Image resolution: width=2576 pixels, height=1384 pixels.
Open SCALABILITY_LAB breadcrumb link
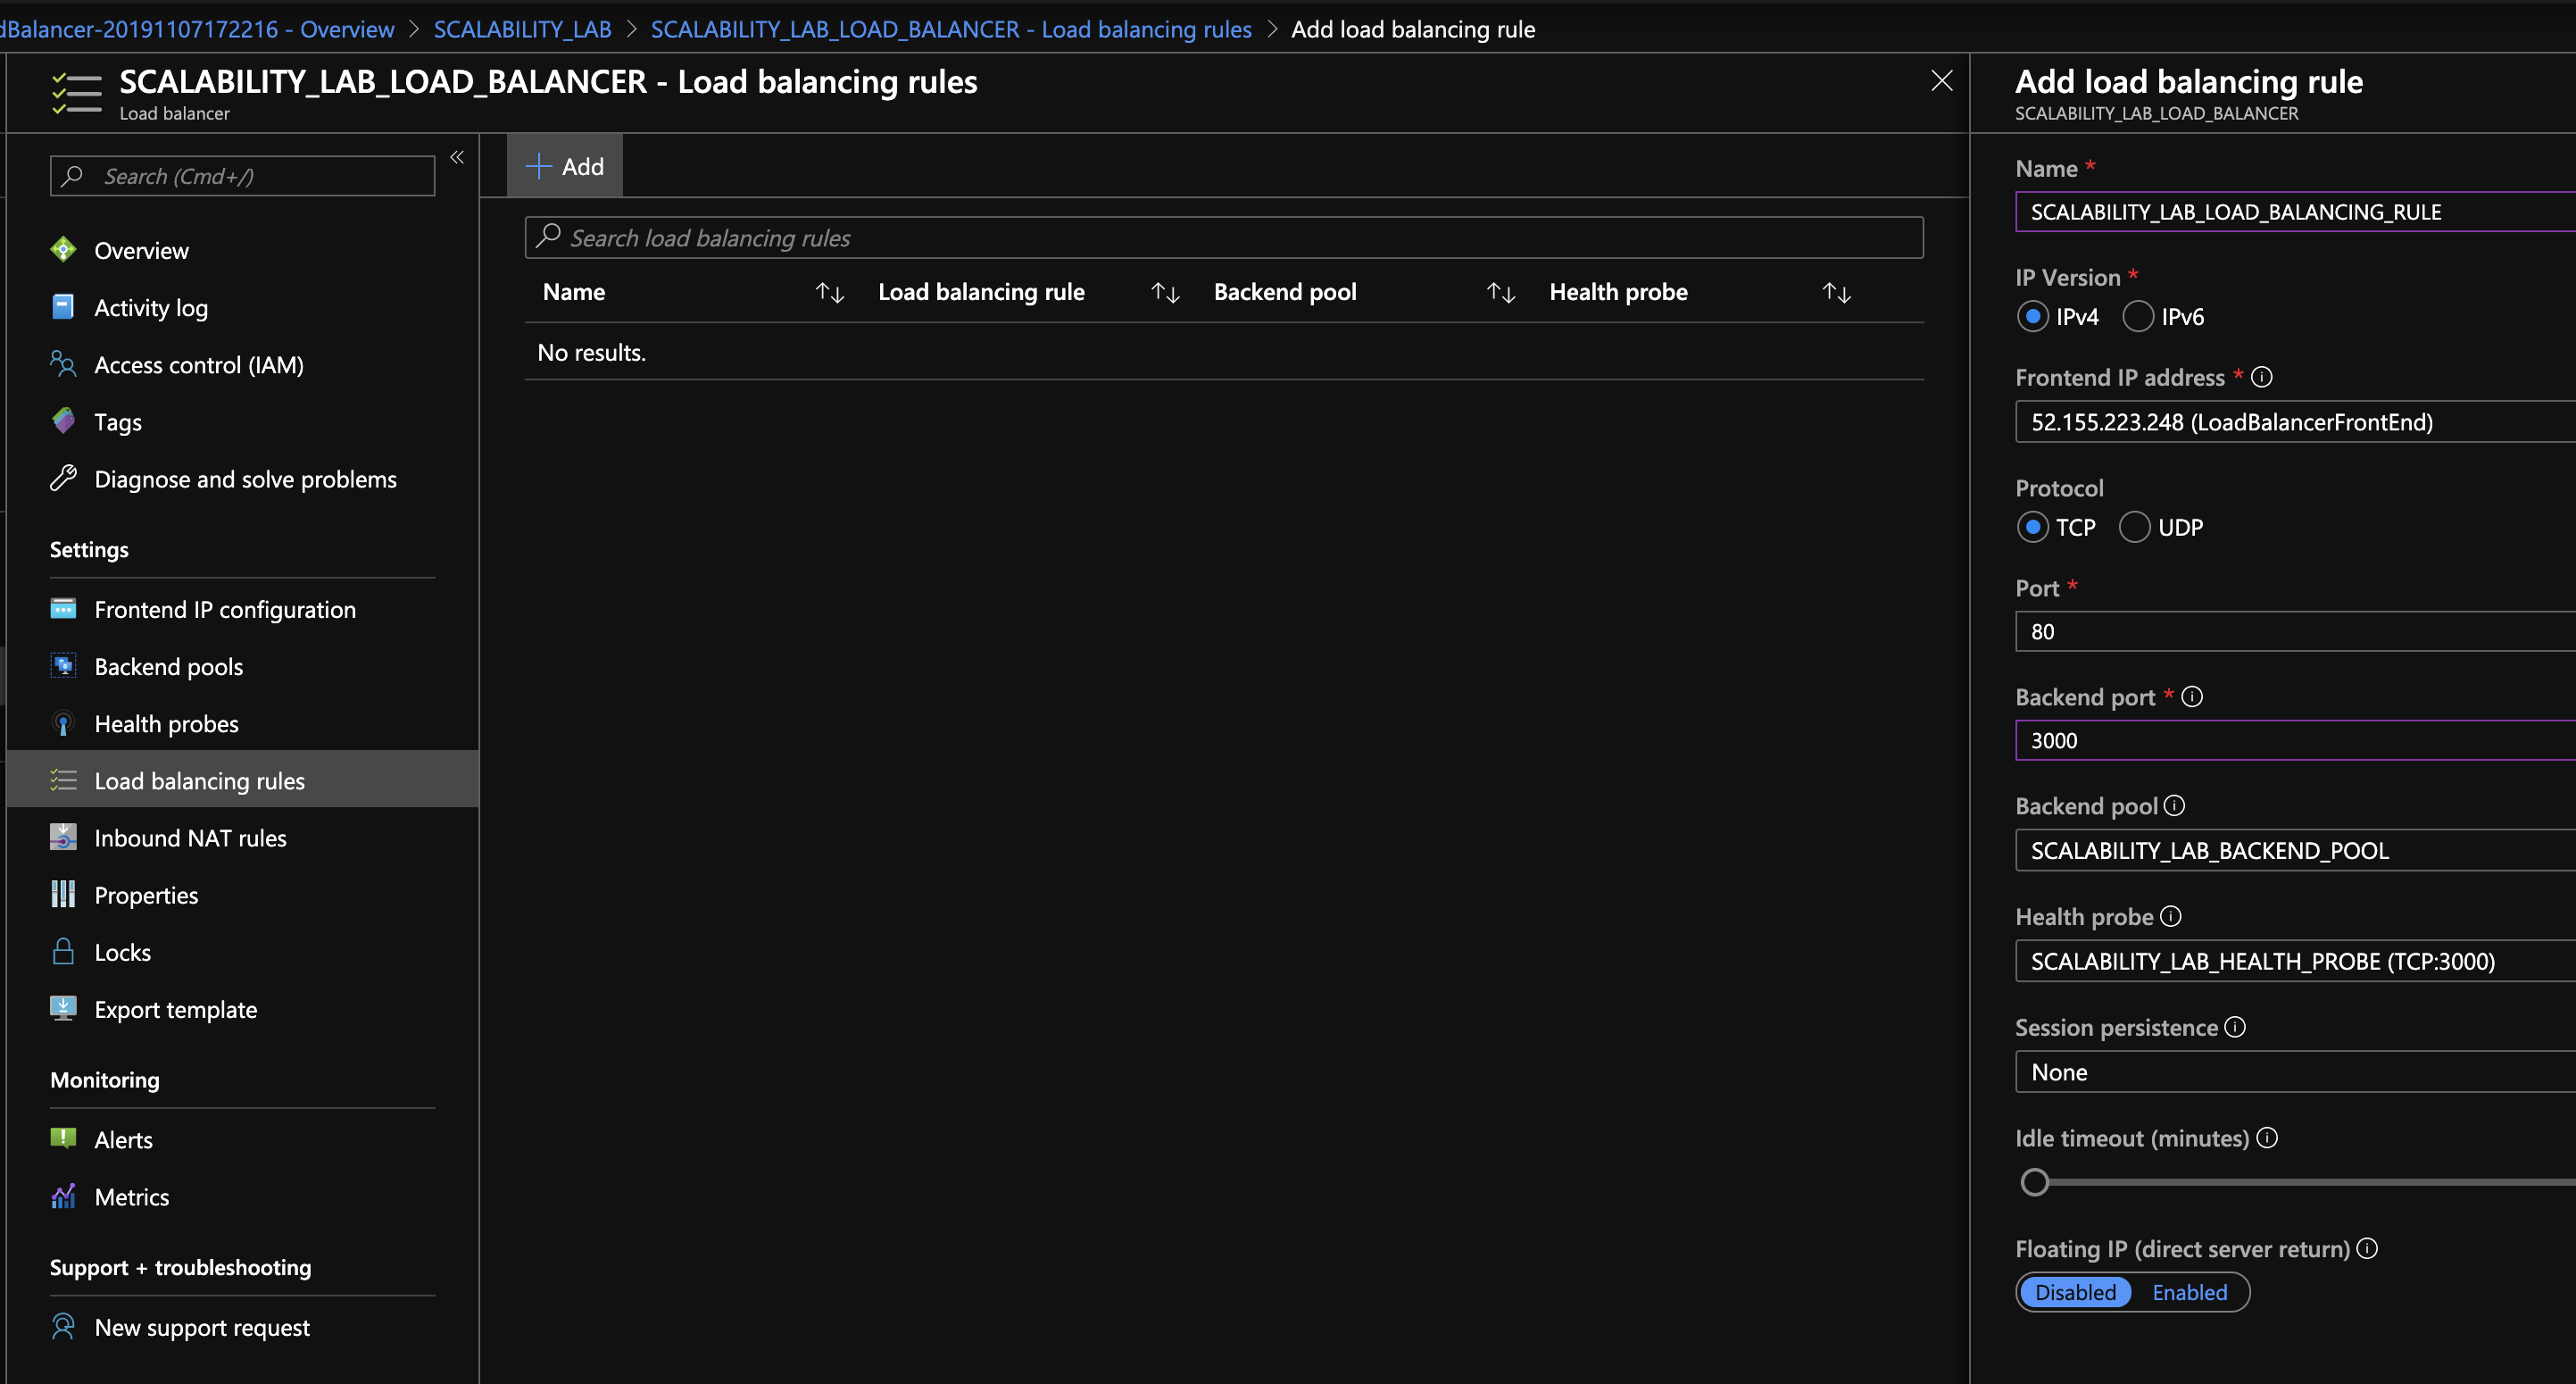(522, 29)
